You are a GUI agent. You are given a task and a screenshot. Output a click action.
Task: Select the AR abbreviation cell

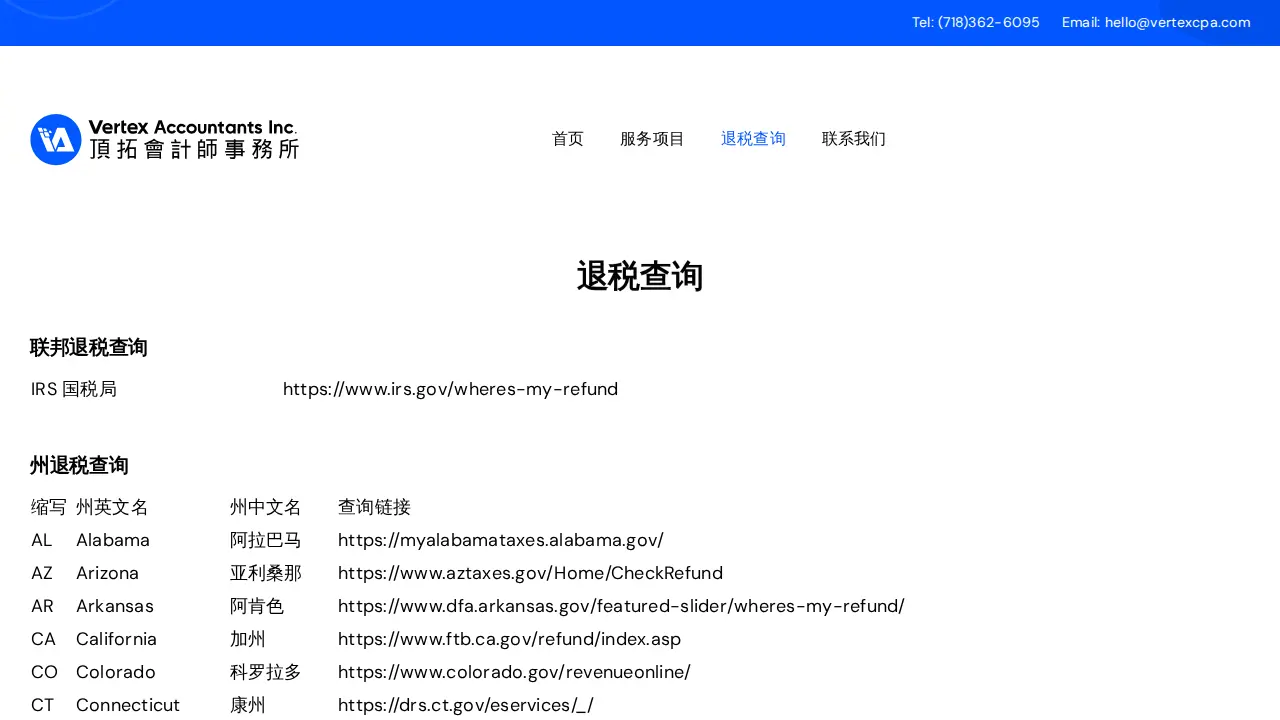pyautogui.click(x=42, y=606)
